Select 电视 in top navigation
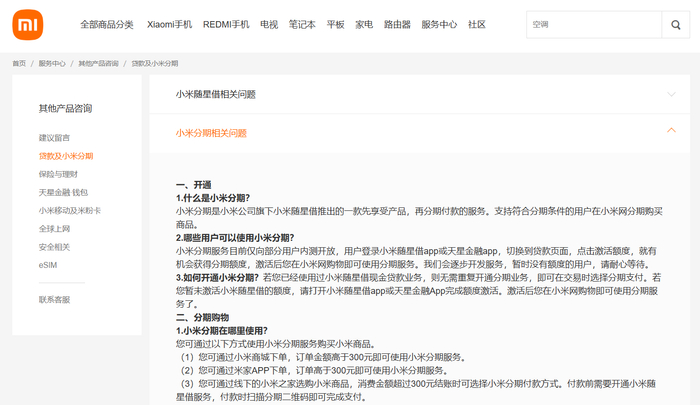Image resolution: width=700 pixels, height=405 pixels. [269, 25]
